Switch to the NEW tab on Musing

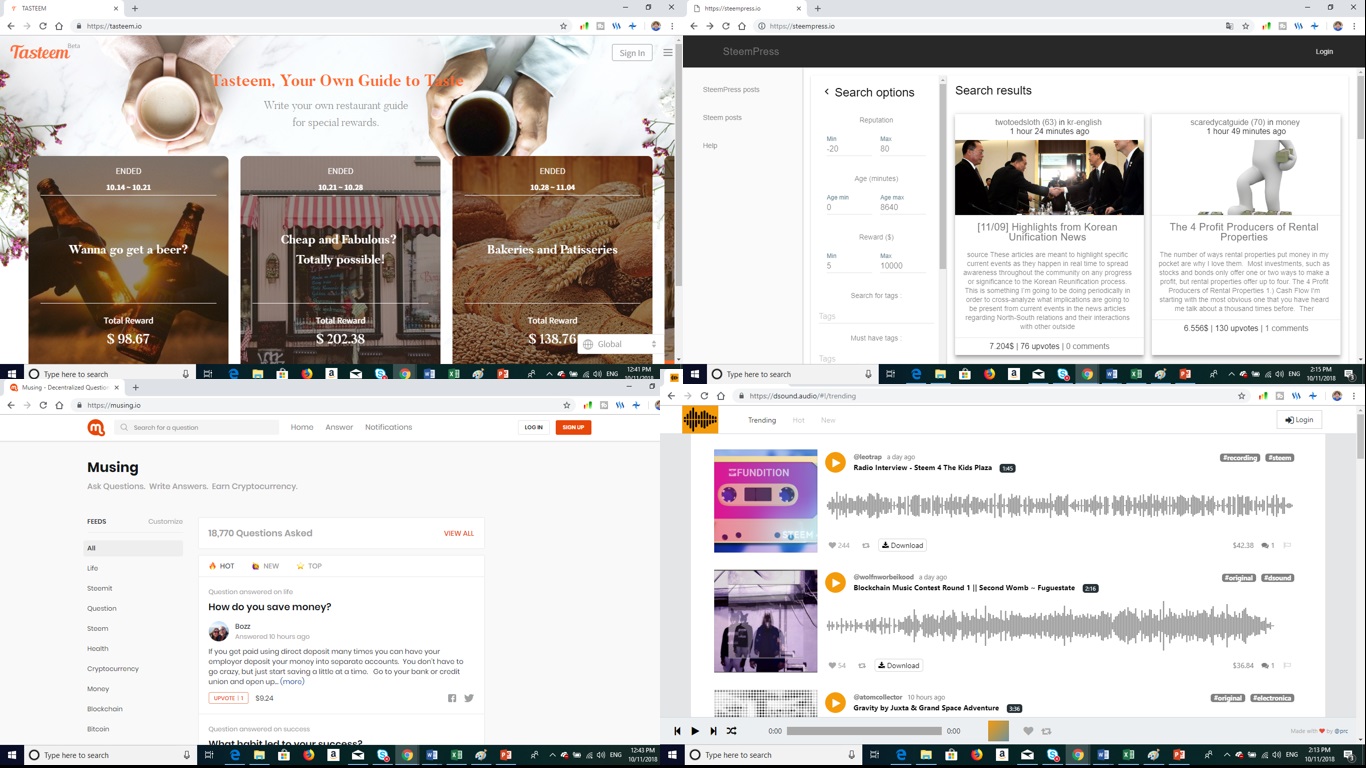click(266, 566)
